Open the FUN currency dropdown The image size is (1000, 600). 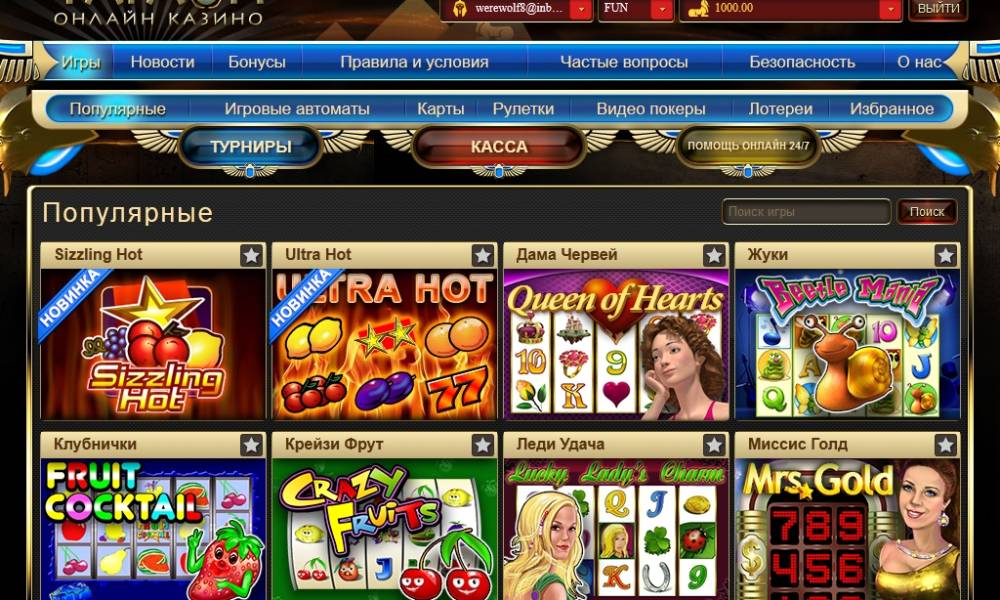[662, 9]
